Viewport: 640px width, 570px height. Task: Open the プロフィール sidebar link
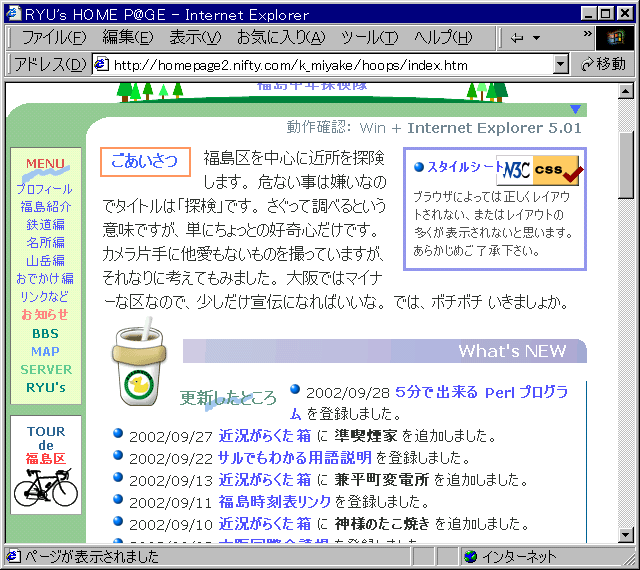coord(44,189)
